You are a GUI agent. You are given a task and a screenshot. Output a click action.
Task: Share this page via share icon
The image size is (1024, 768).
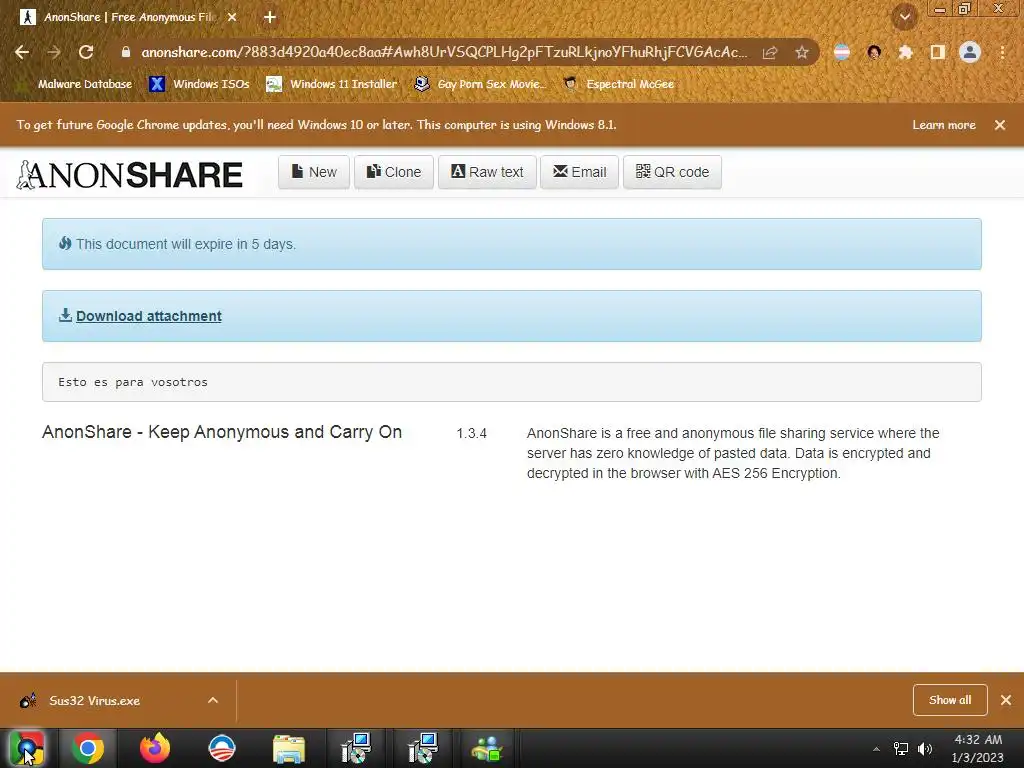770,52
